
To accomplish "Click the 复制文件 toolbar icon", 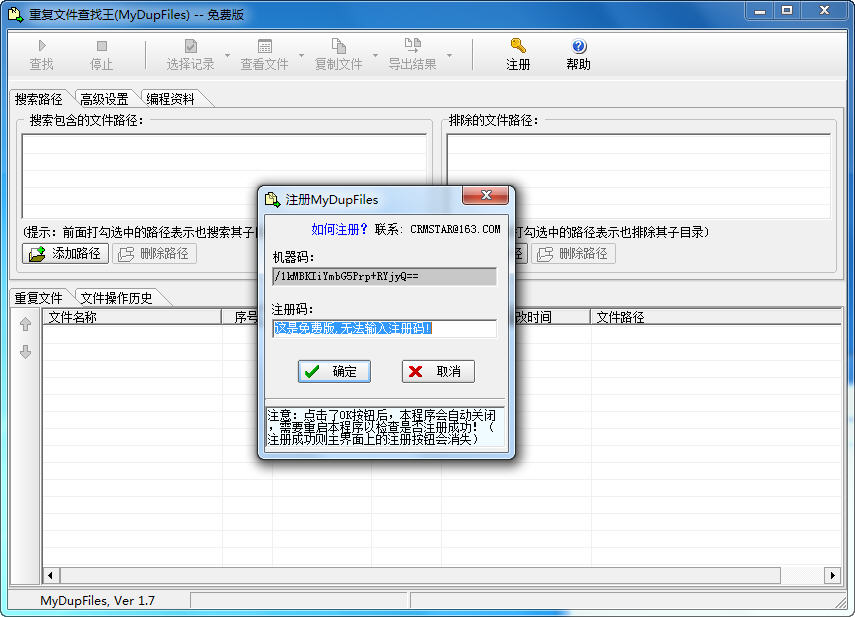I will click(x=338, y=46).
